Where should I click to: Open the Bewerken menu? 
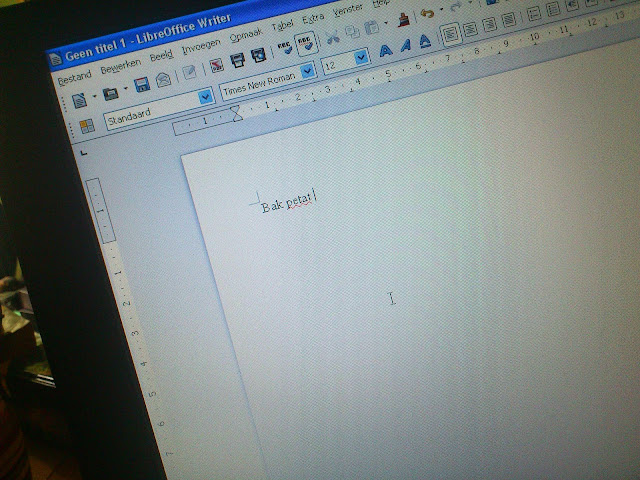[x=121, y=66]
